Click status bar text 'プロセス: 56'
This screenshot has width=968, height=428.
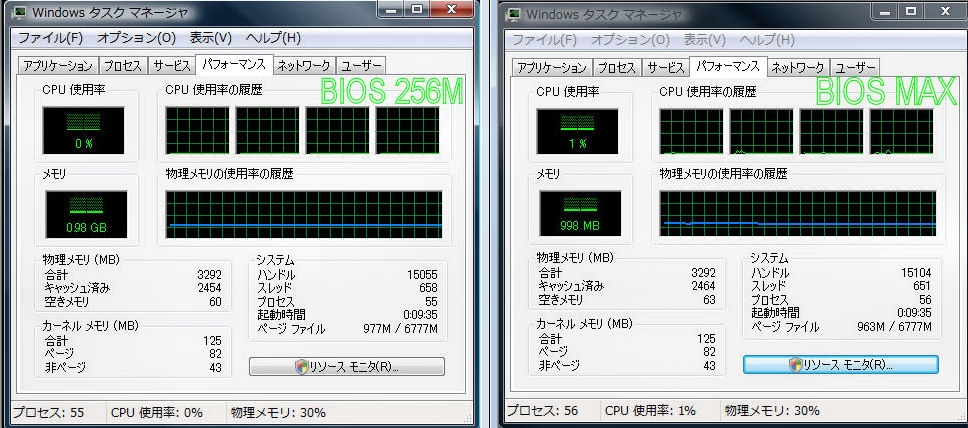point(542,411)
